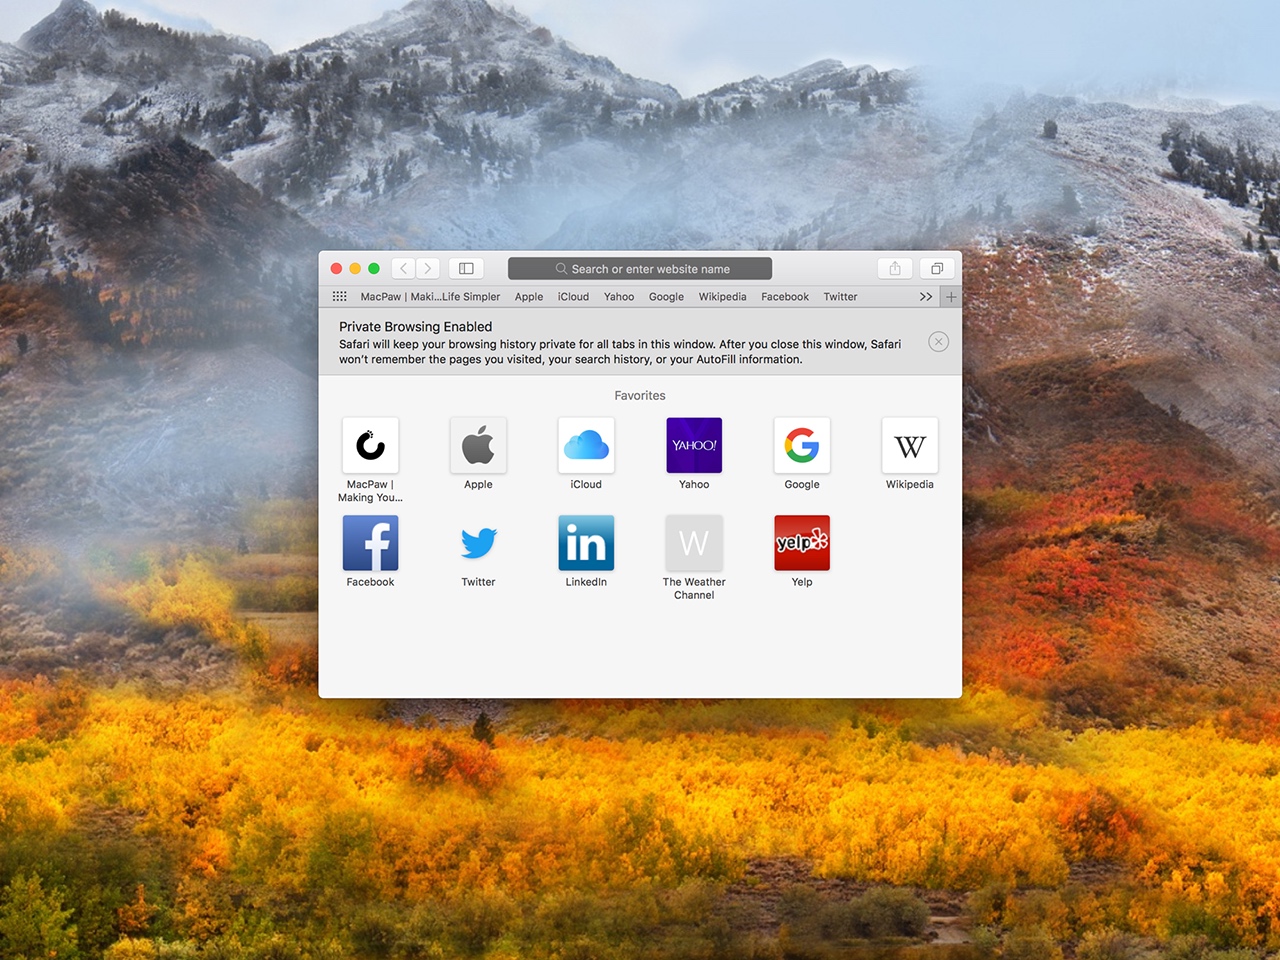This screenshot has width=1280, height=960.
Task: Dismiss the Private Browsing notice
Action: [x=938, y=341]
